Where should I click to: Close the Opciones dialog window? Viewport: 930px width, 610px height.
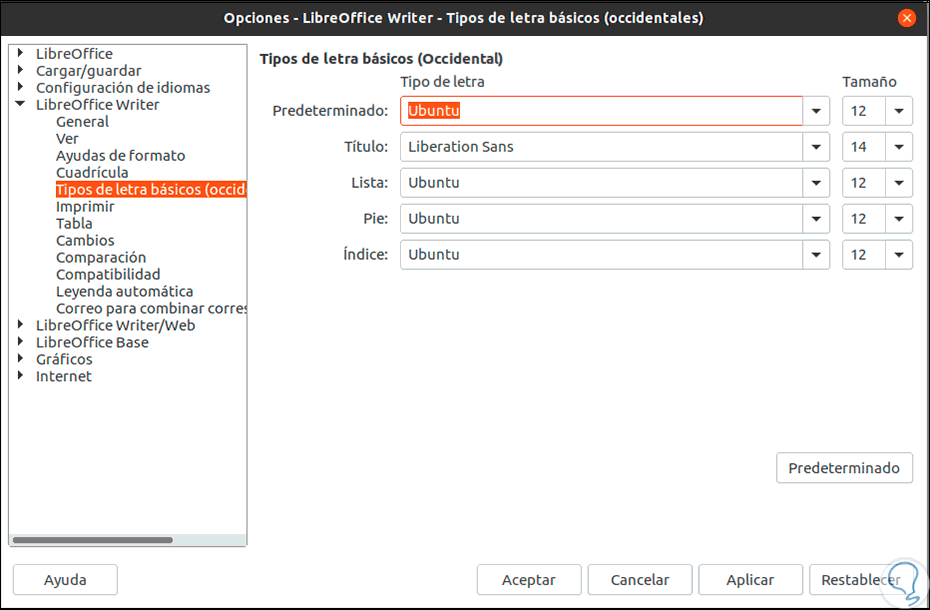click(x=907, y=18)
